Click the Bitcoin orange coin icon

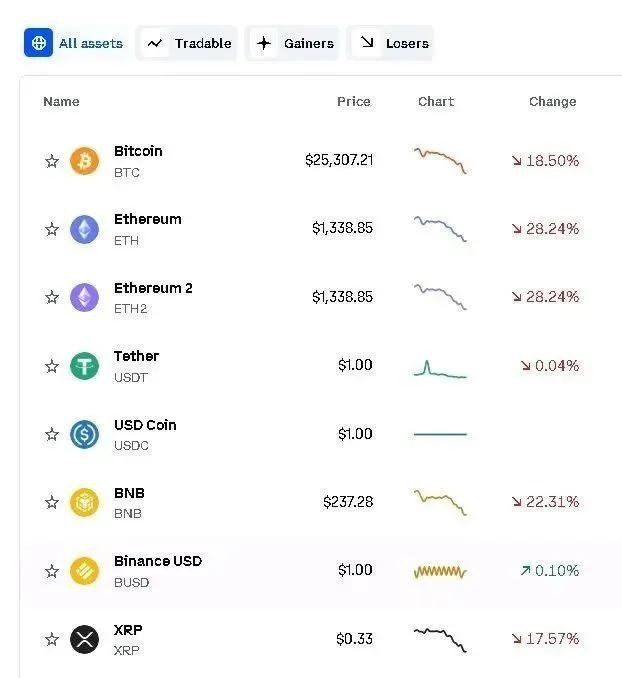tap(84, 161)
